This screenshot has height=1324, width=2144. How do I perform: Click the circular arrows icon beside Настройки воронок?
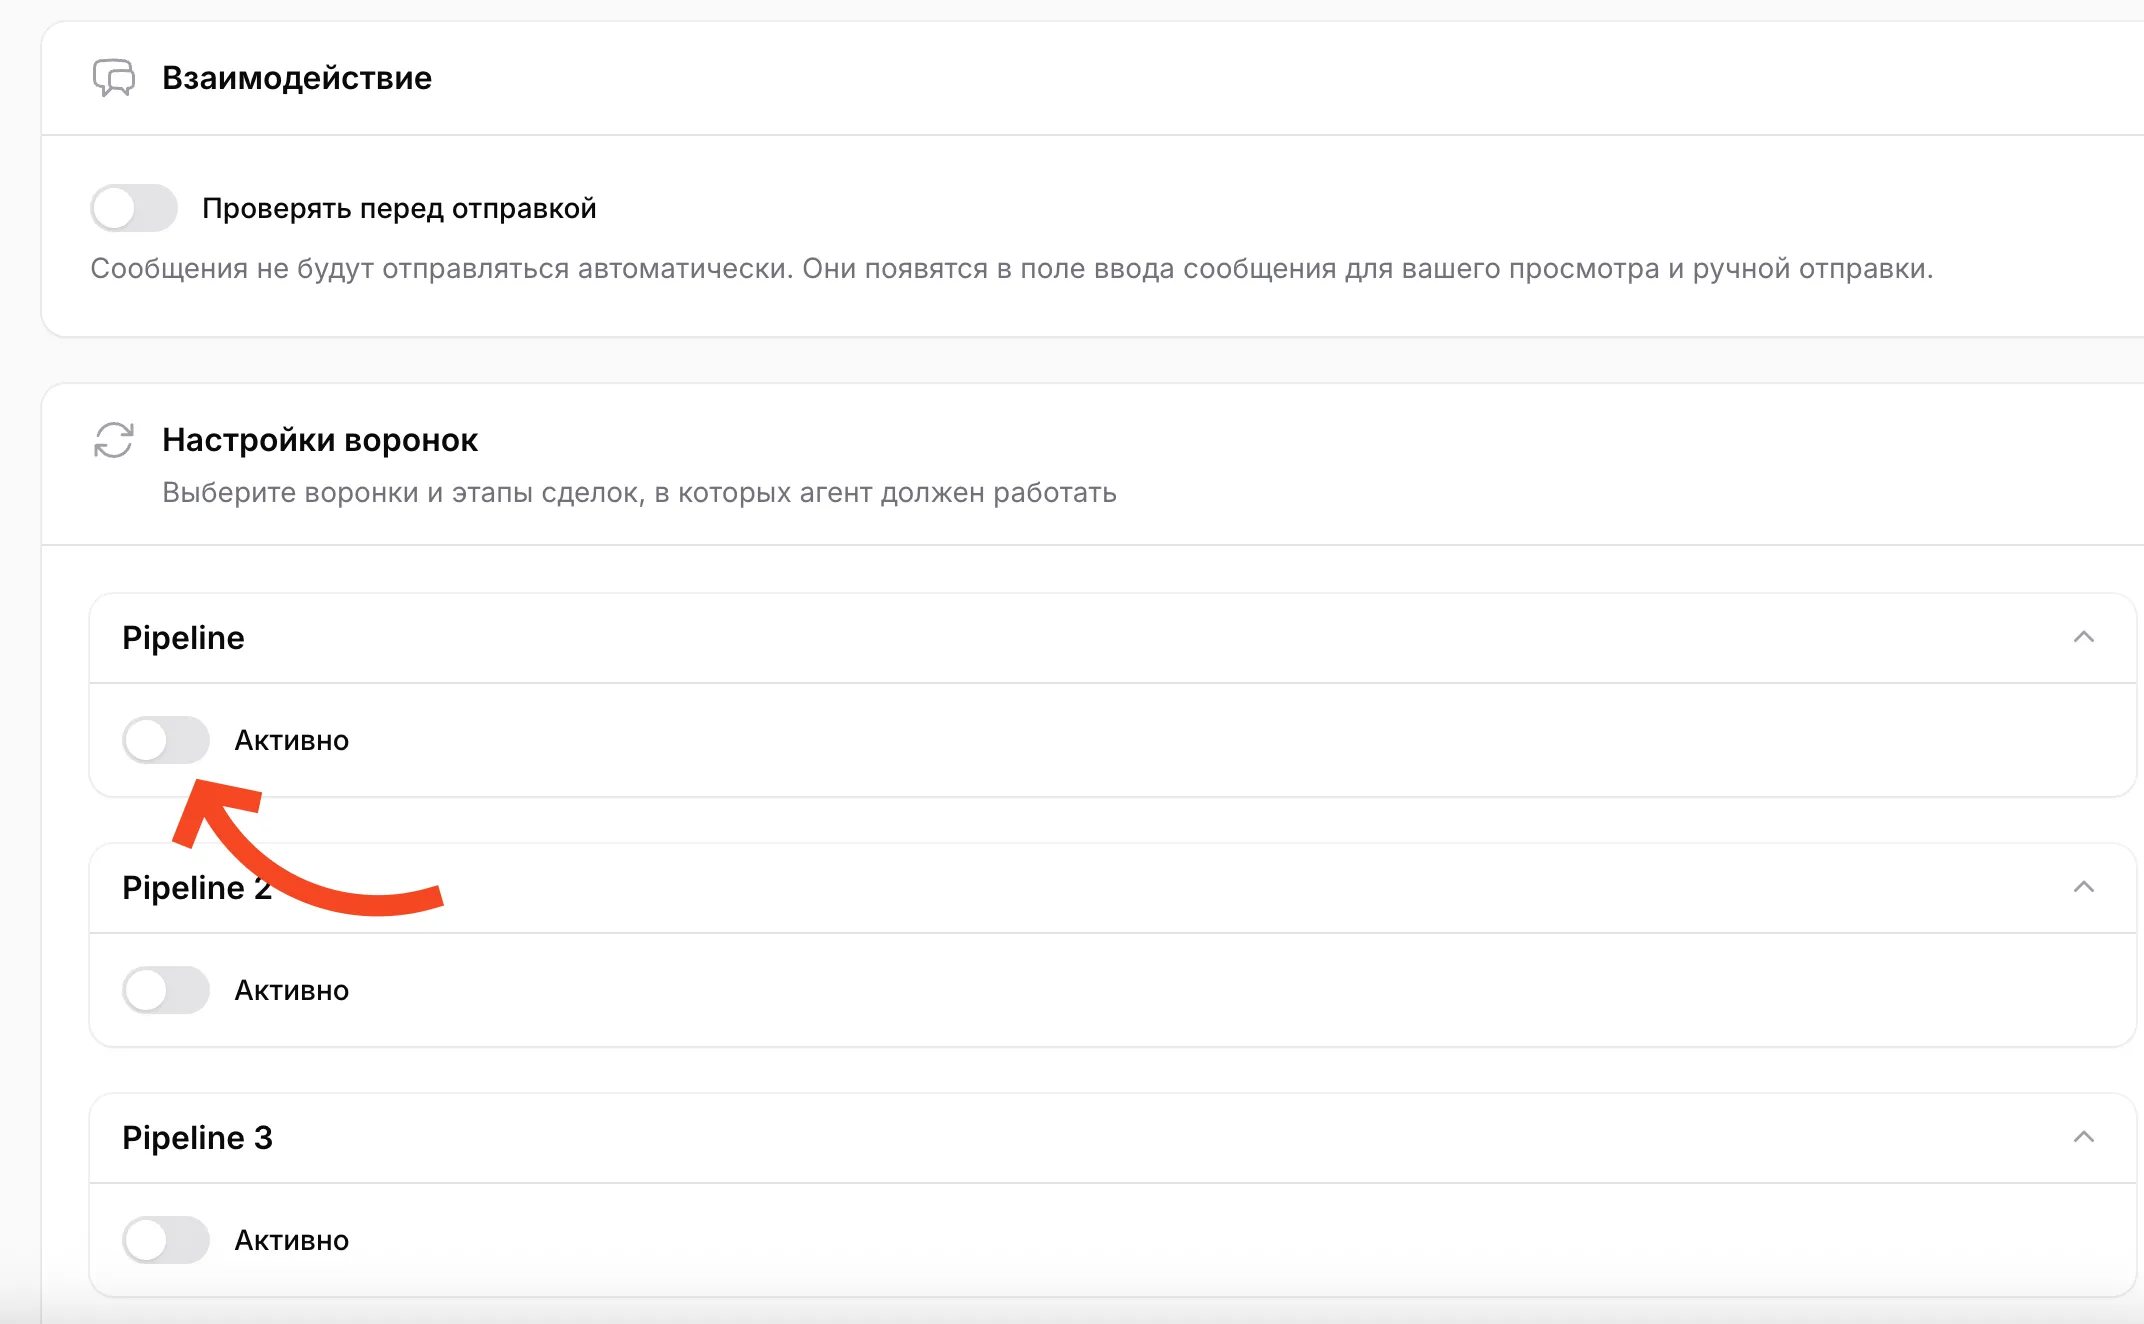(113, 439)
